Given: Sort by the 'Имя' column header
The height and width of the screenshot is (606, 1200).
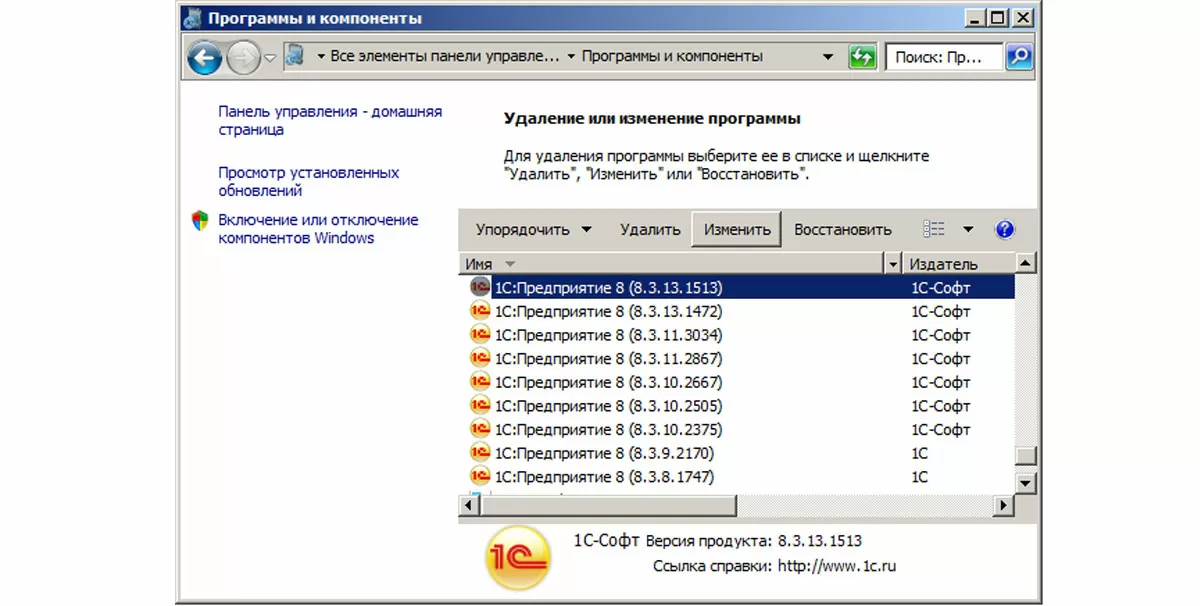Looking at the screenshot, I should point(672,264).
